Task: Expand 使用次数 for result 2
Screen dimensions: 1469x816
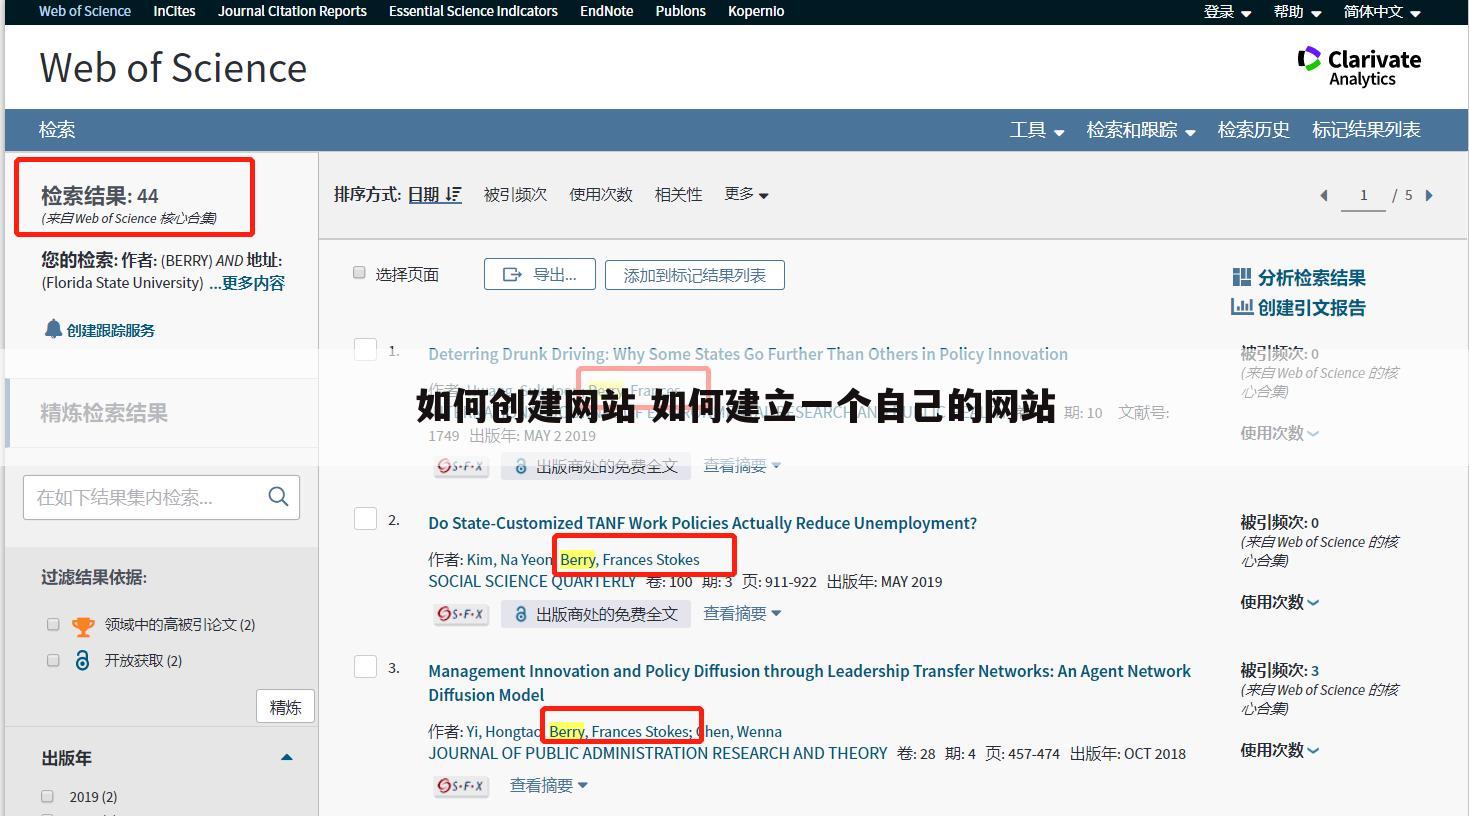Action: click(1279, 601)
